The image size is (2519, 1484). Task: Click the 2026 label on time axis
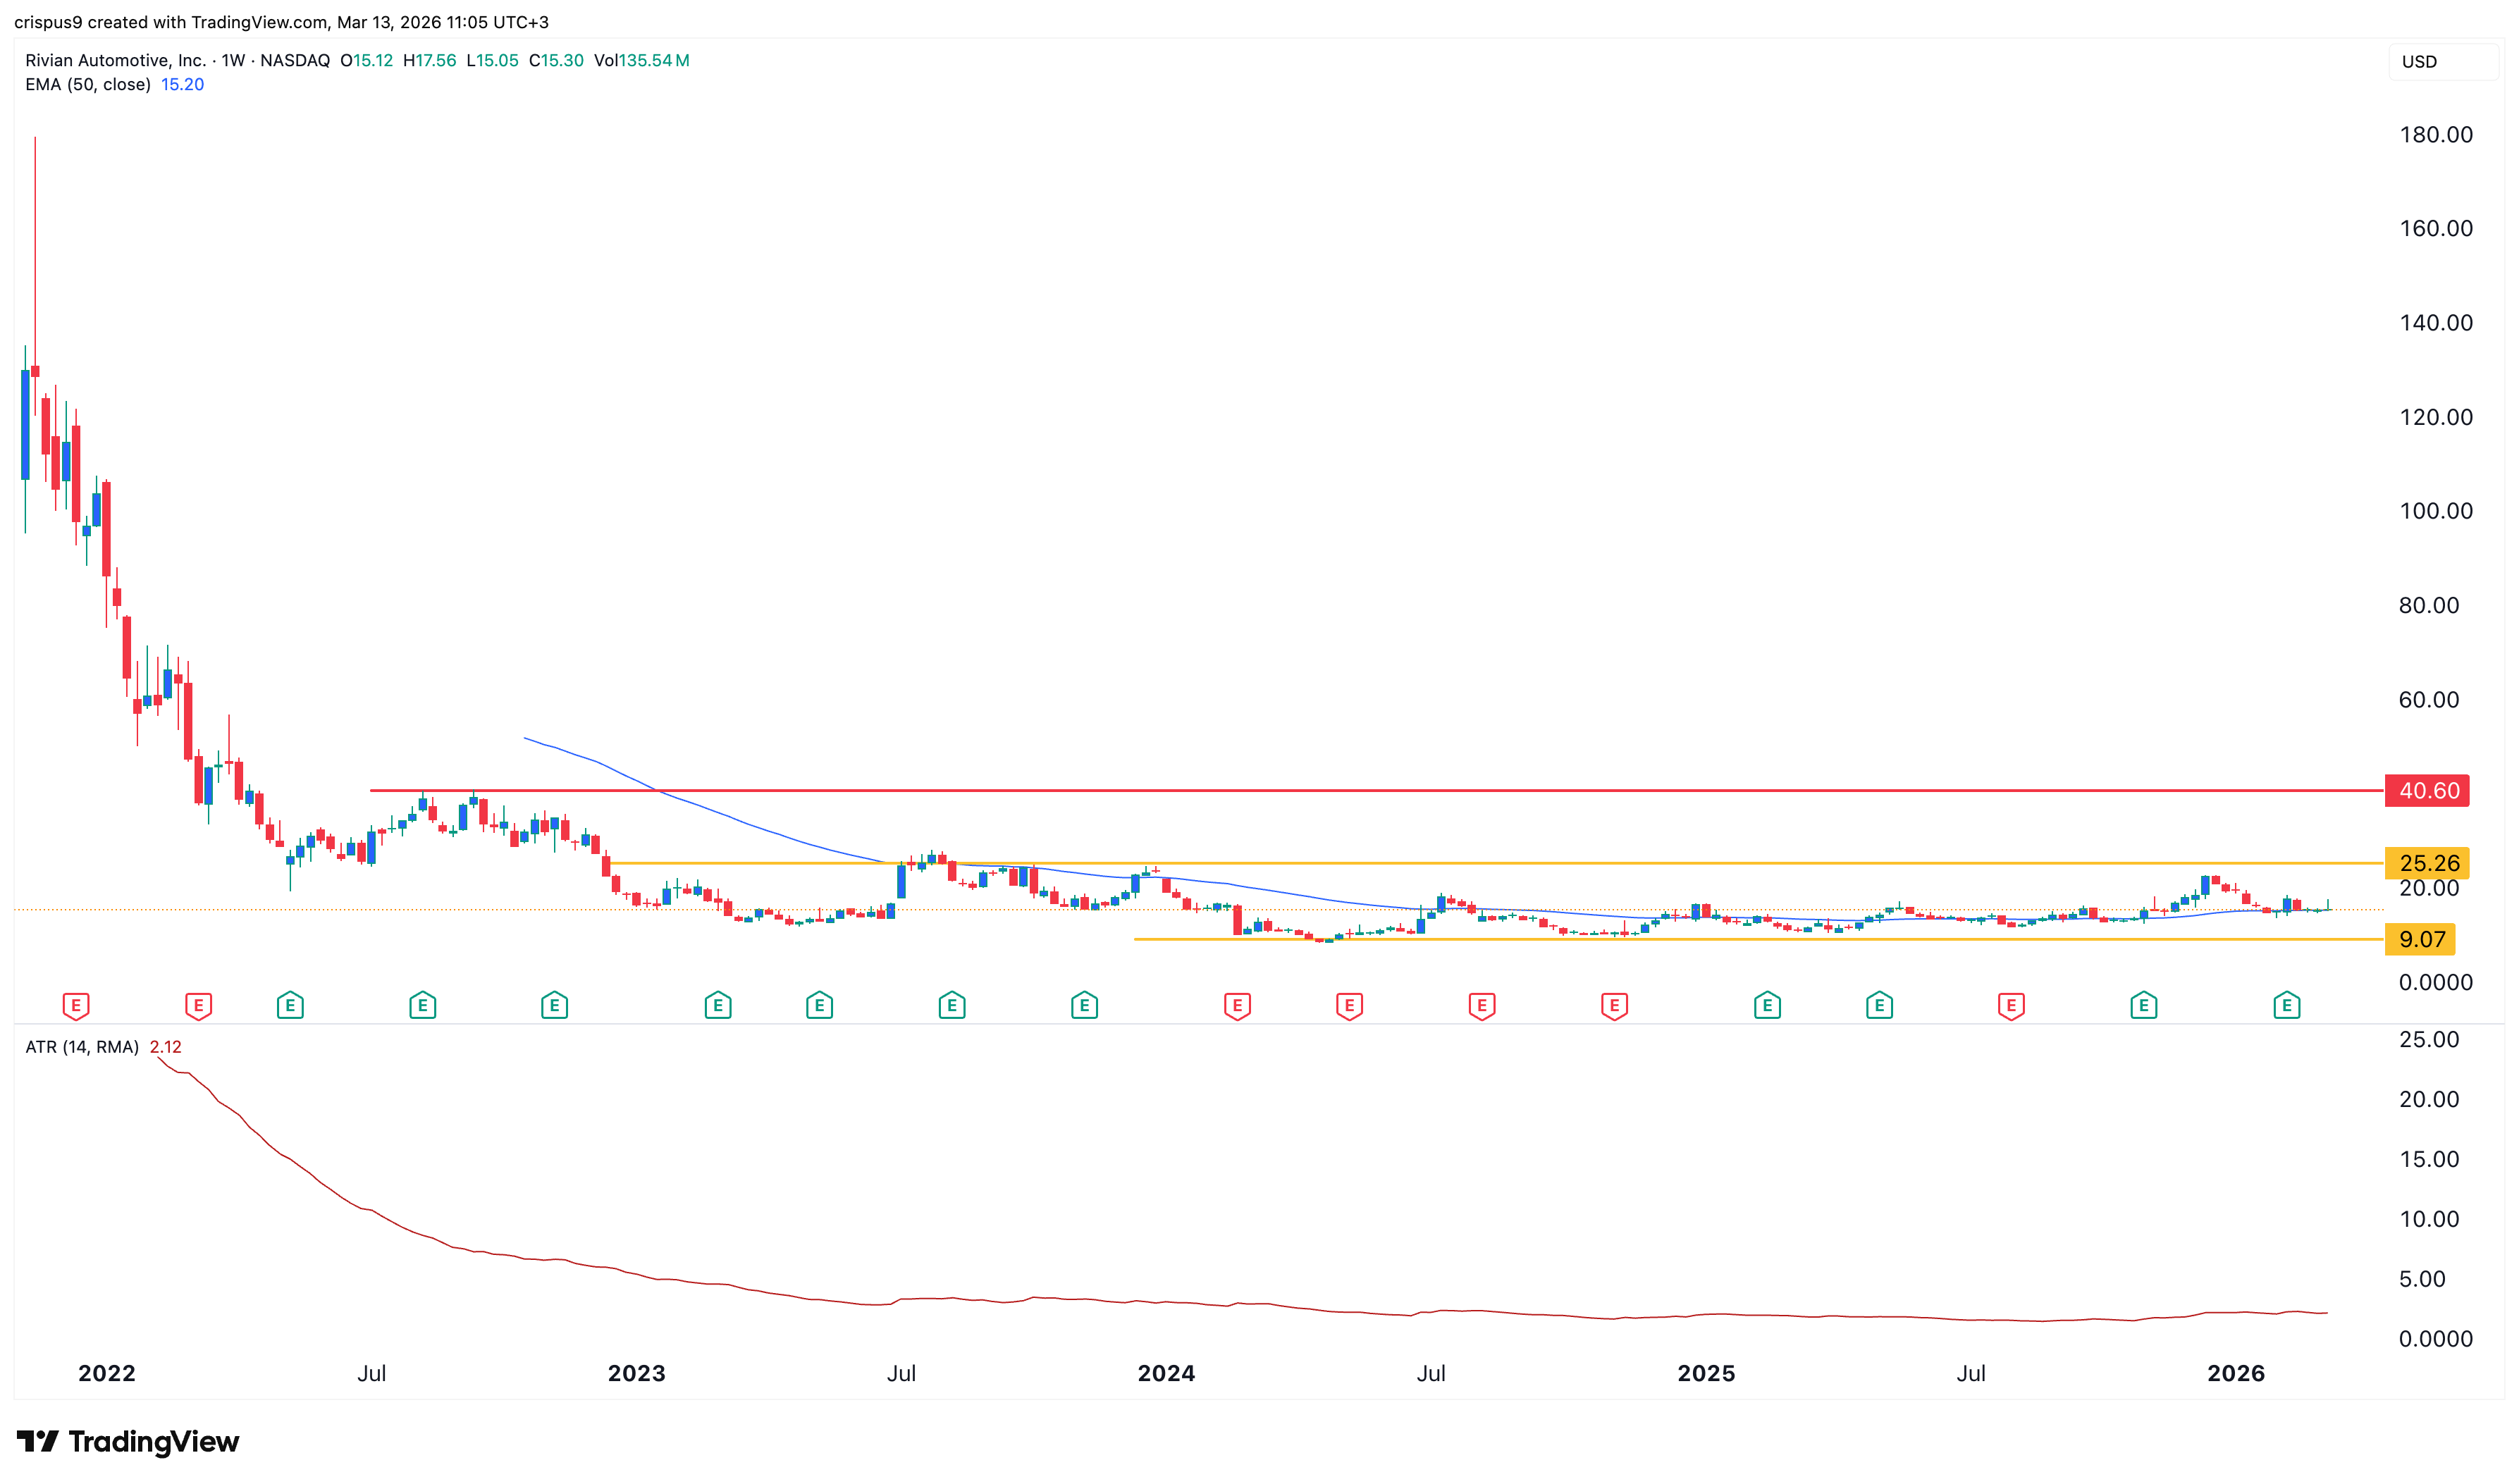[2235, 1373]
